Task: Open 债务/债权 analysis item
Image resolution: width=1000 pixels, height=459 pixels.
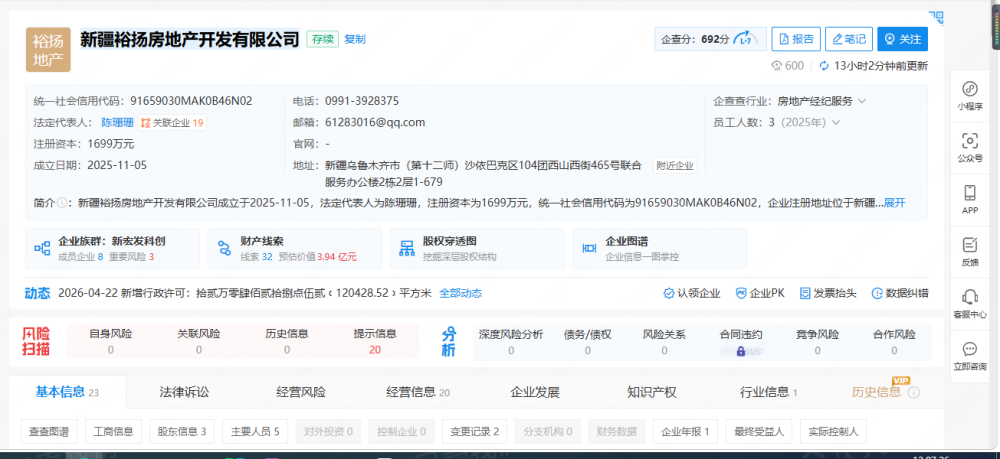Action: [587, 342]
